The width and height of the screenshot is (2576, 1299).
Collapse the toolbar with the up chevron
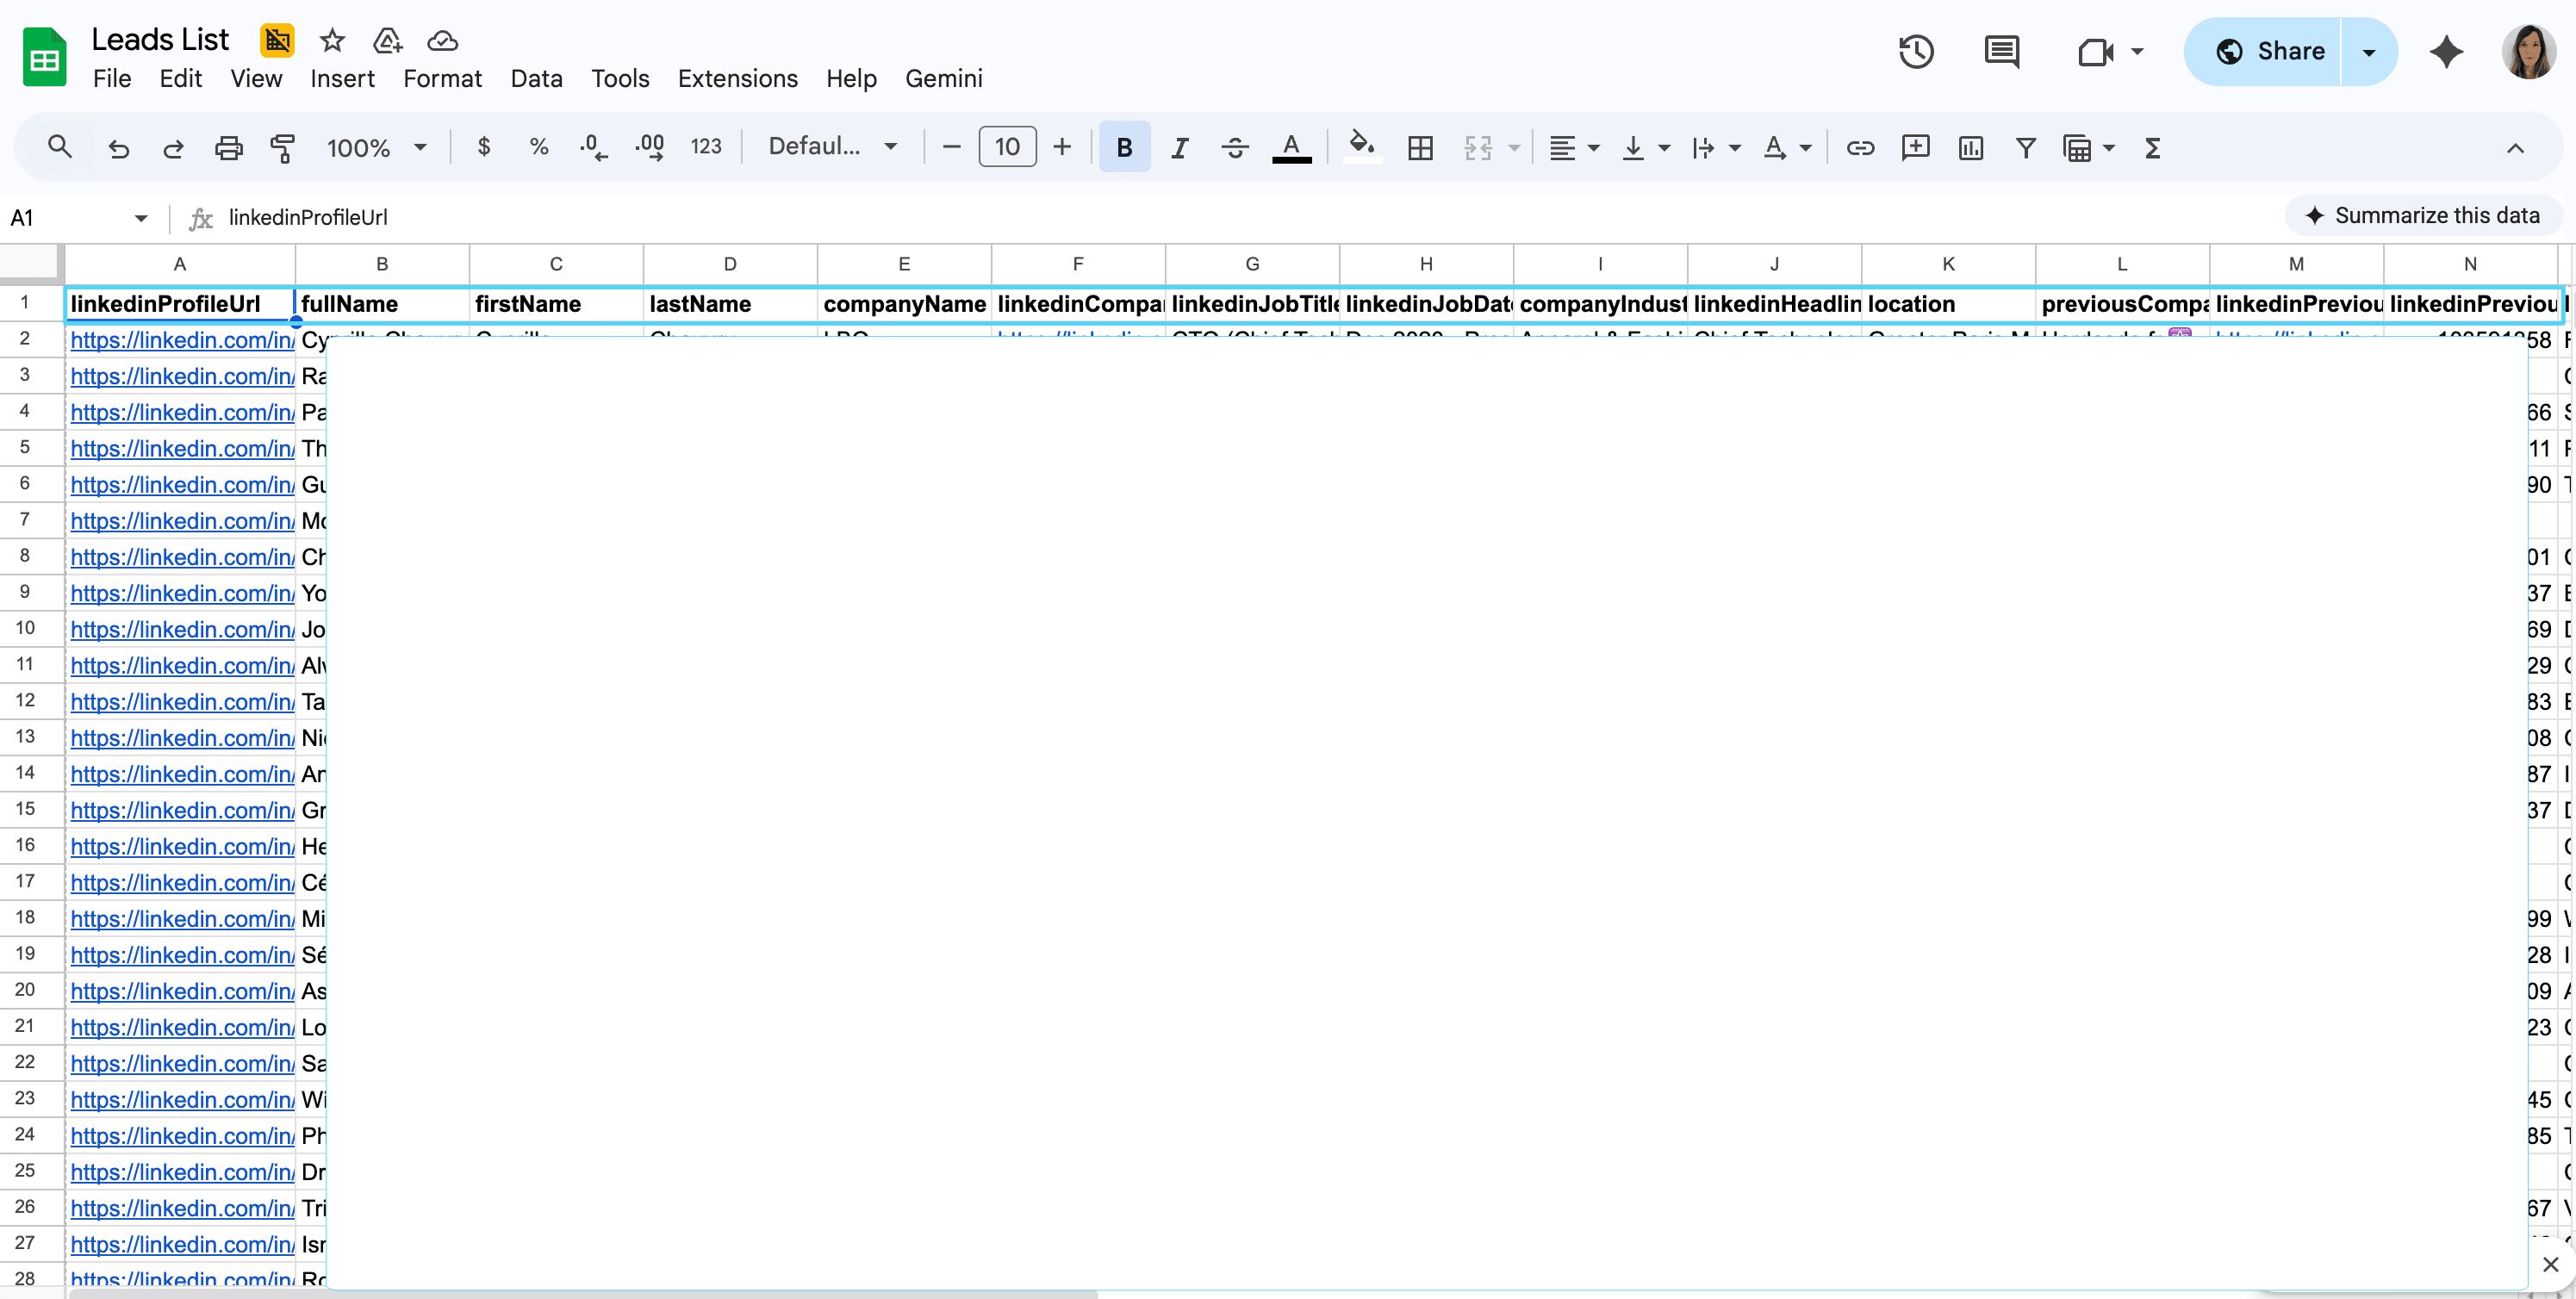point(2515,148)
